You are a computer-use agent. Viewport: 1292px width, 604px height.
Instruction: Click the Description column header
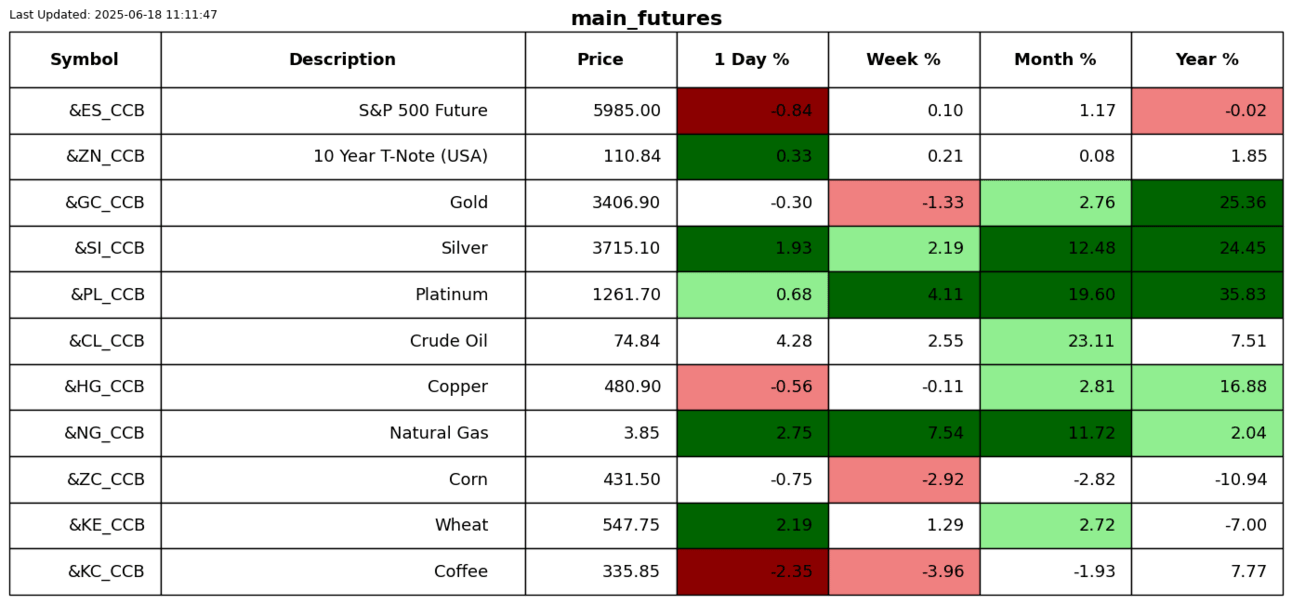(x=342, y=60)
